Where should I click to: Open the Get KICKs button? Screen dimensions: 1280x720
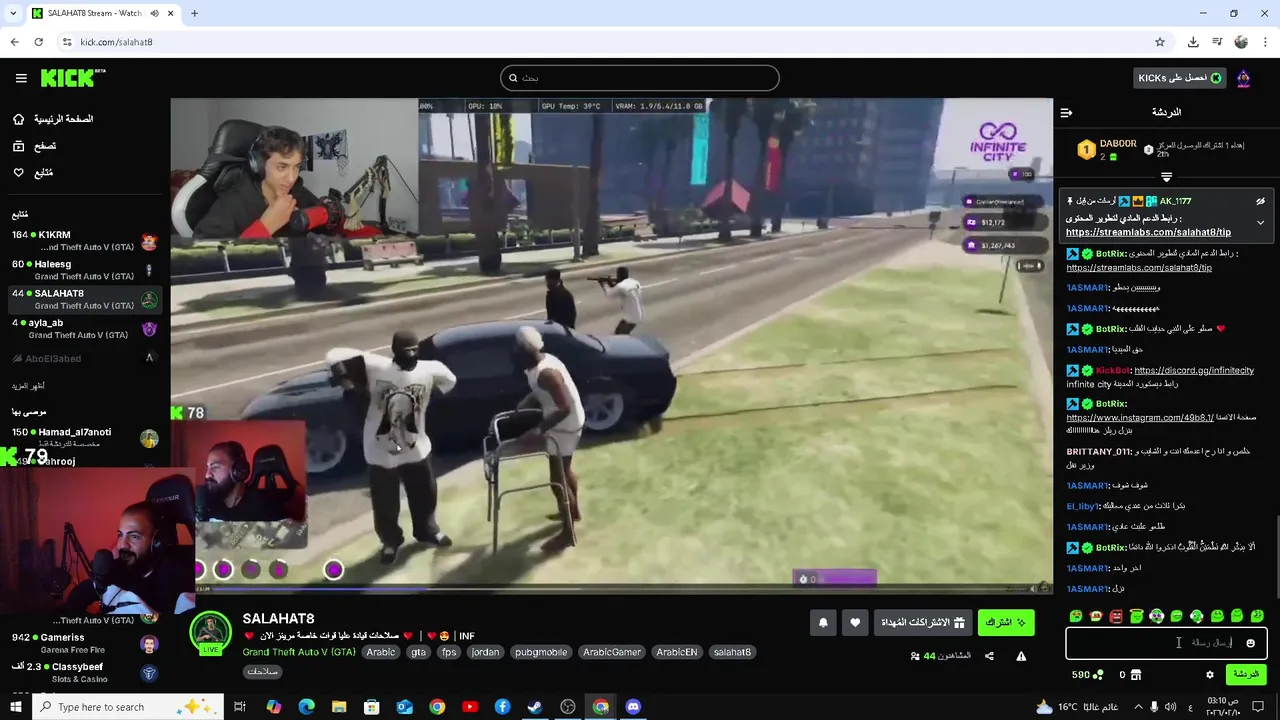click(1180, 78)
